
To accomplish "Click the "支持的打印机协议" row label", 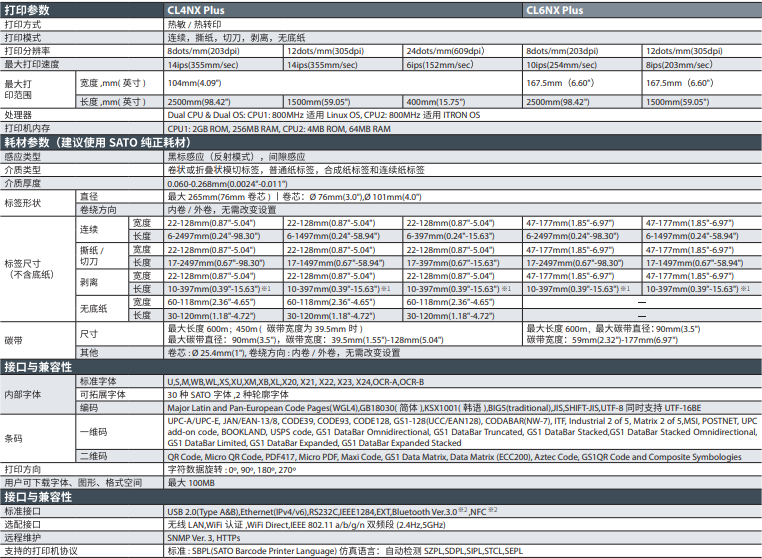I will (x=41, y=551).
